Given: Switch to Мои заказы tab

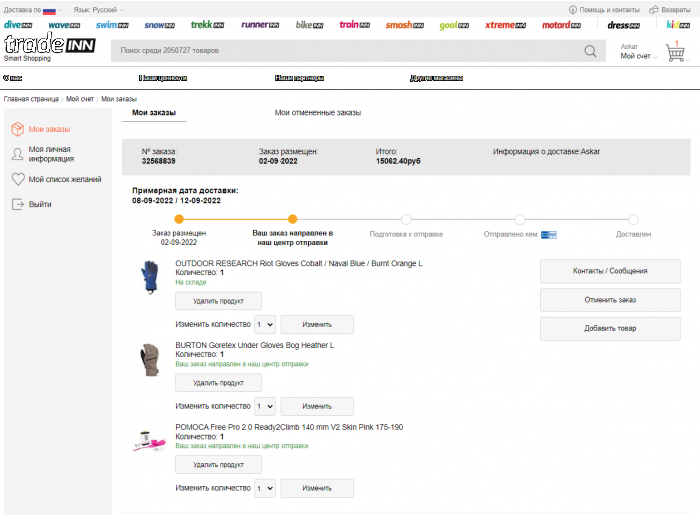Looking at the screenshot, I should (154, 112).
